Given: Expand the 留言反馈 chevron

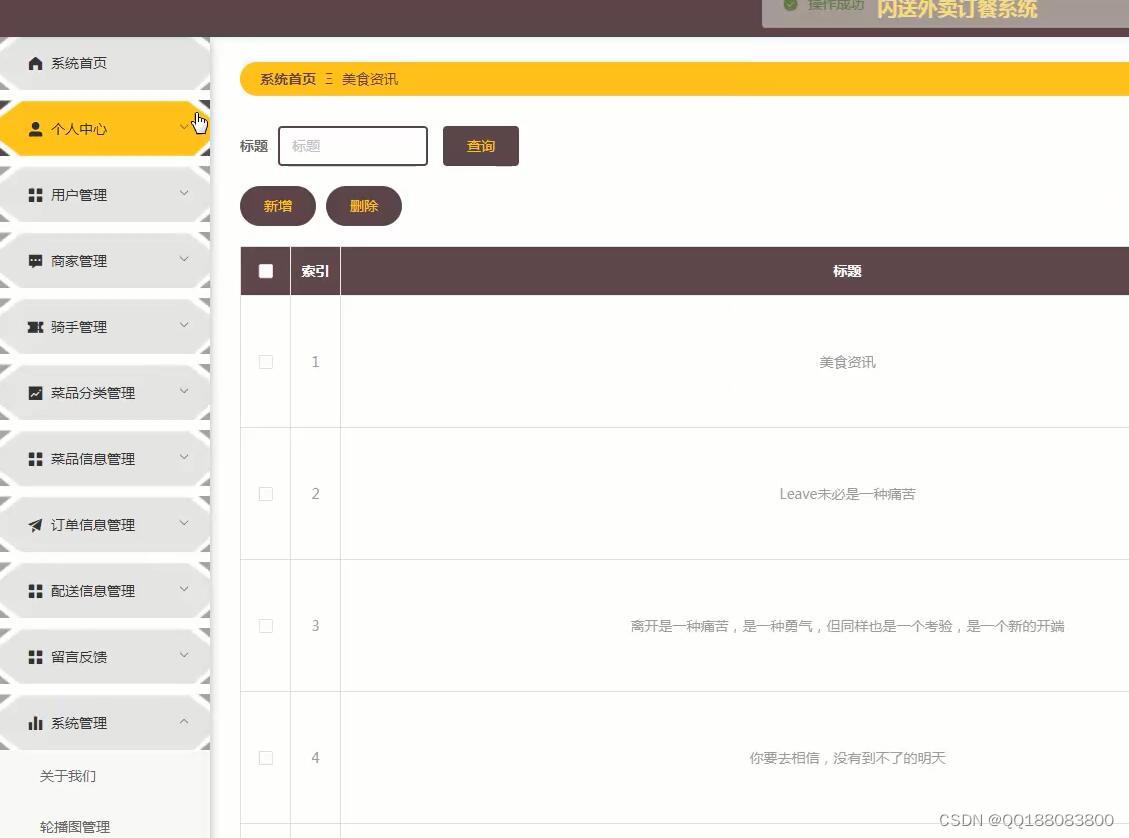Looking at the screenshot, I should tap(184, 655).
